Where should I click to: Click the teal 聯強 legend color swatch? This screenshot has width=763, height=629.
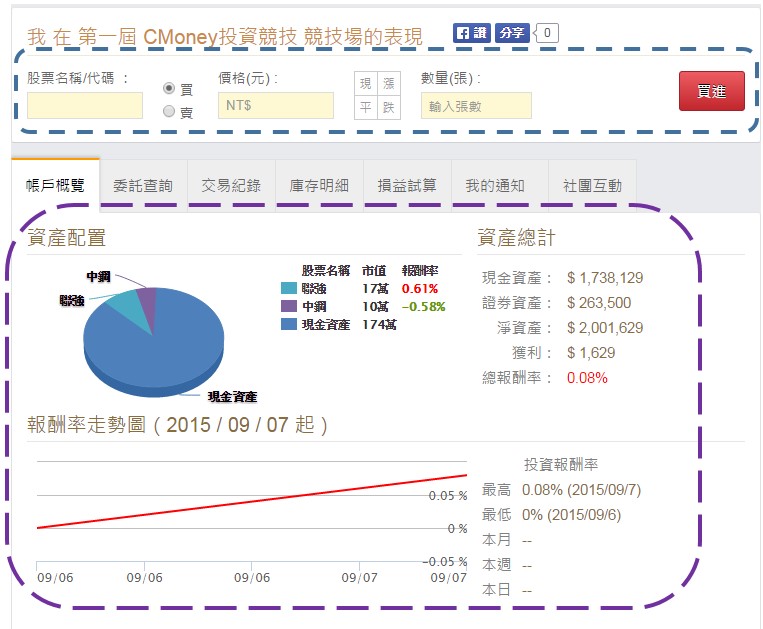(289, 288)
